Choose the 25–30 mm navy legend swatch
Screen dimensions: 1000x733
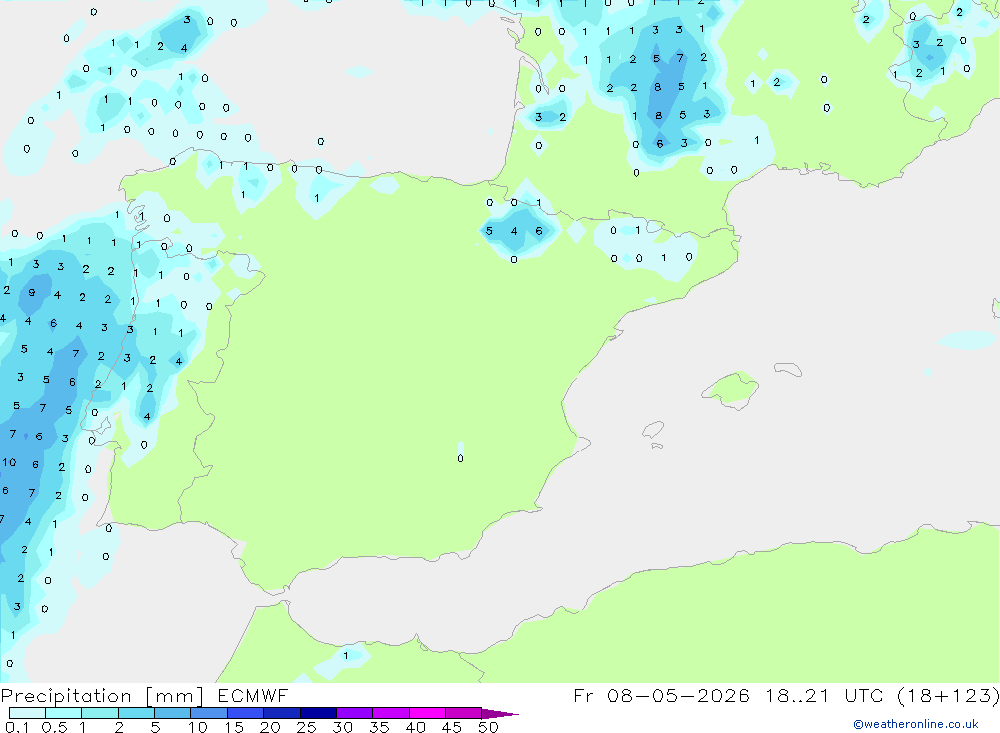point(318,713)
